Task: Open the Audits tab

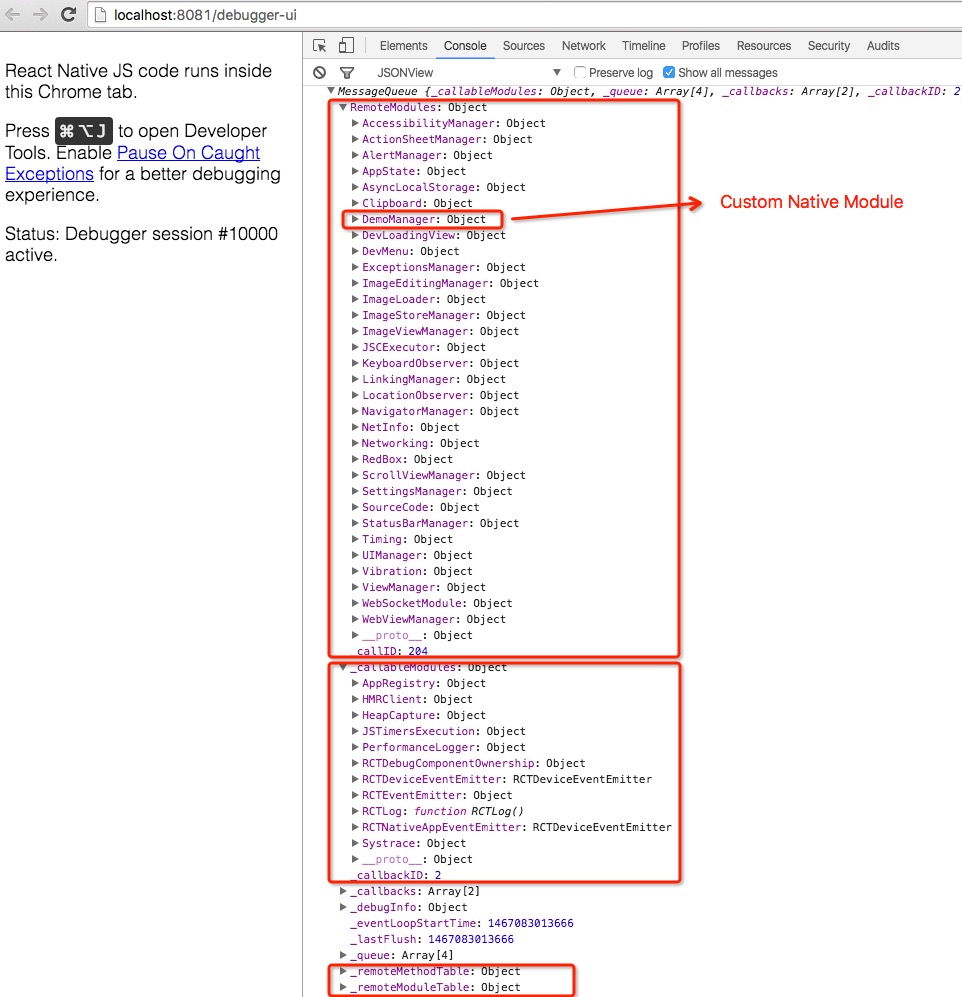Action: click(883, 46)
